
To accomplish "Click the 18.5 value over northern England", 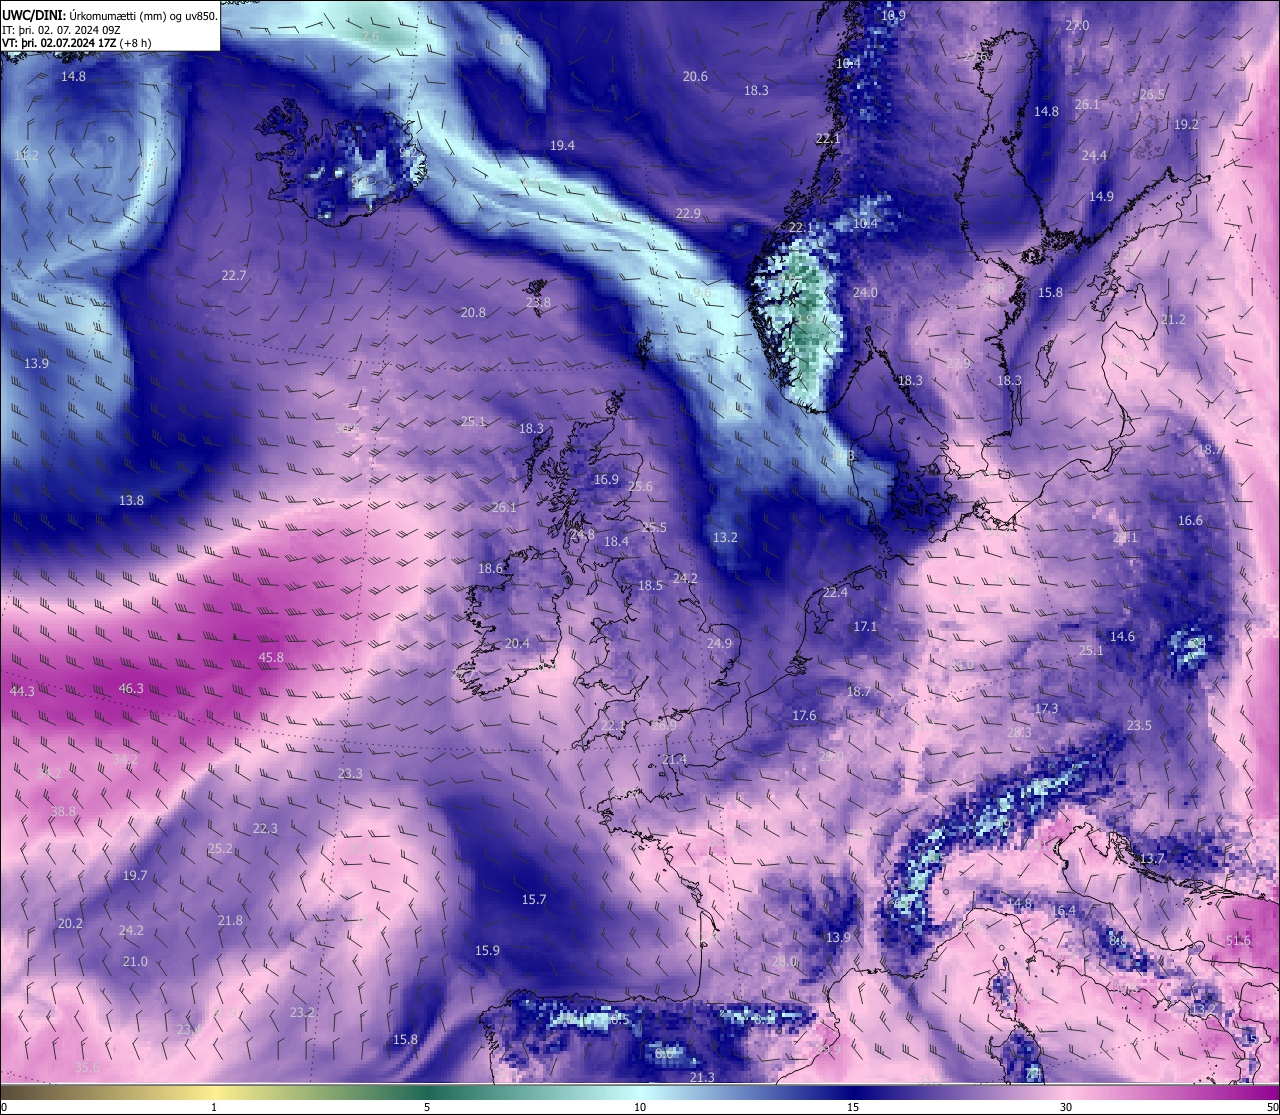I will pos(650,585).
